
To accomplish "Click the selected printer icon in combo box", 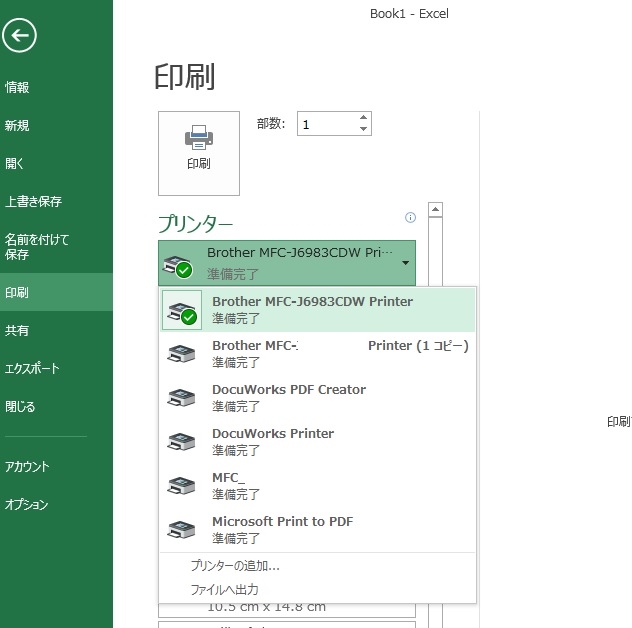I will click(x=177, y=266).
